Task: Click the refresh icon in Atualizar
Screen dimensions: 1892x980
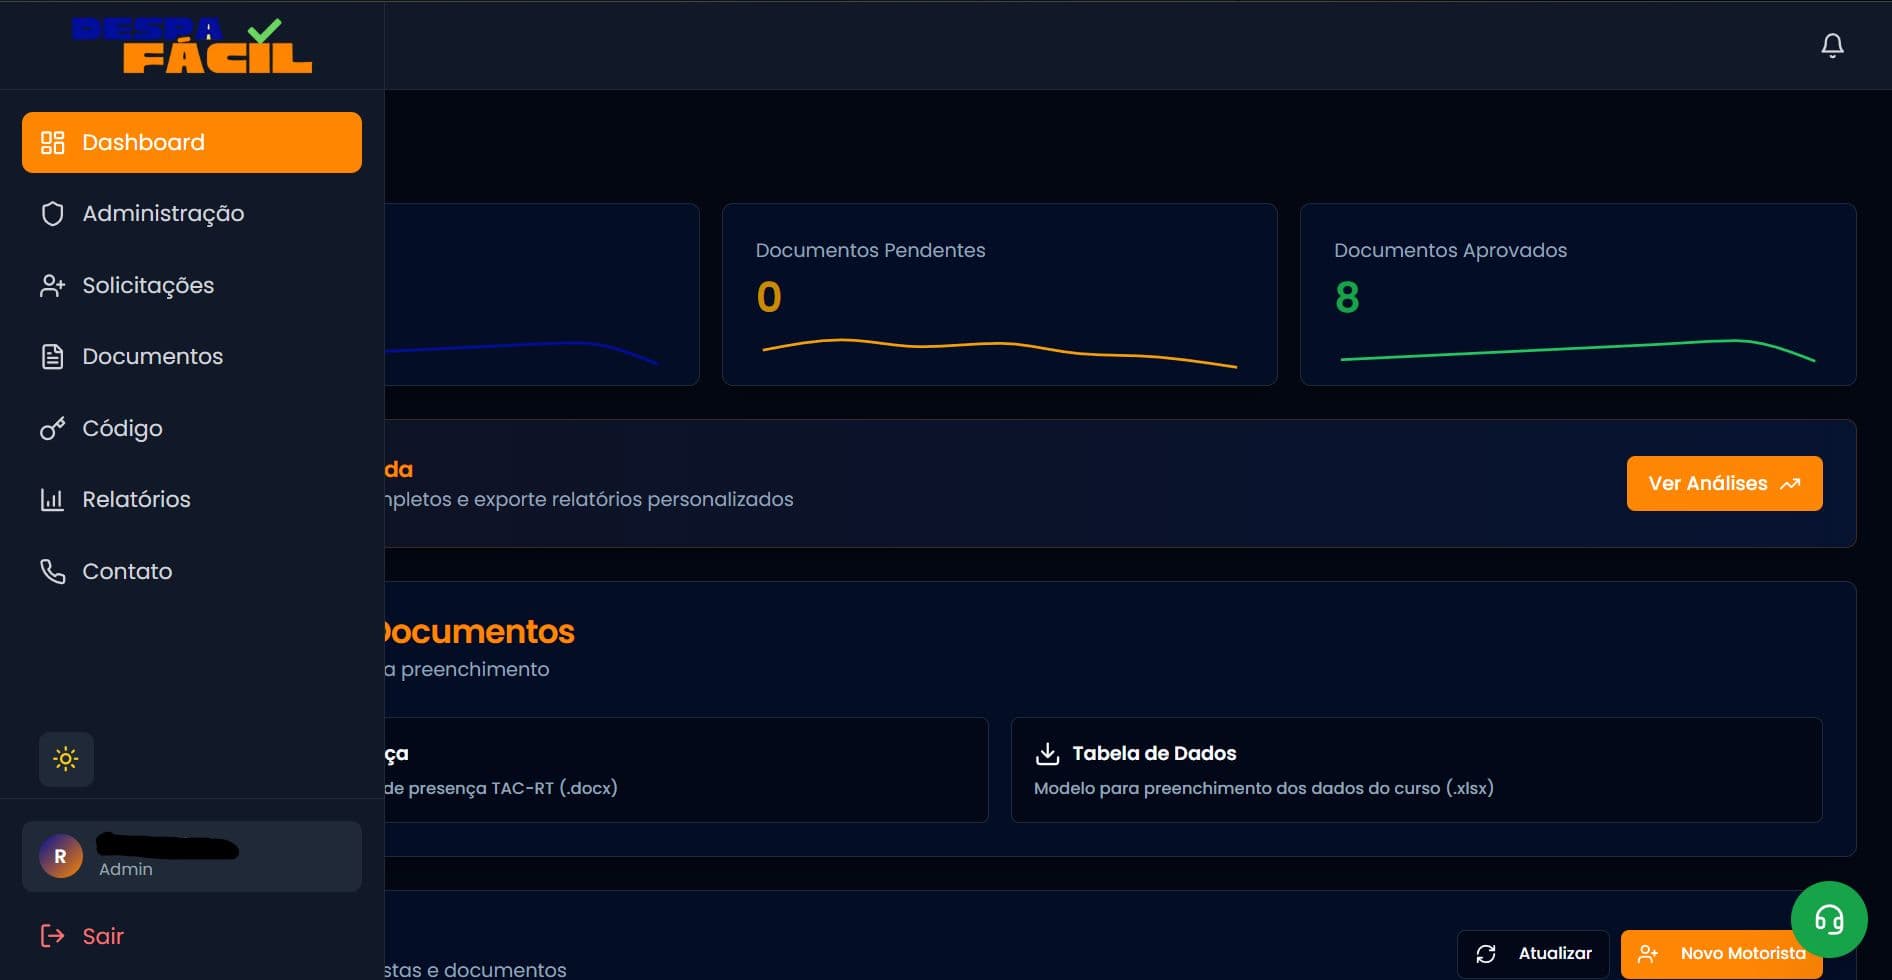Action: click(x=1486, y=954)
